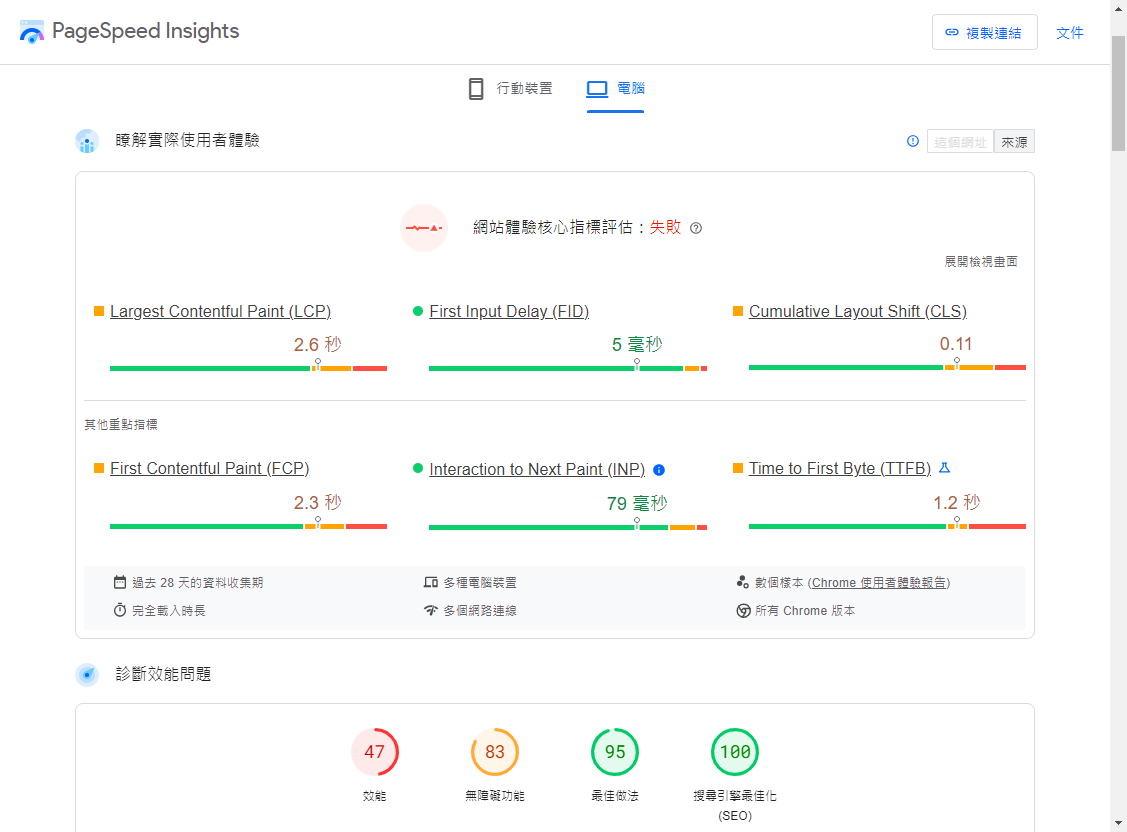Click the TTFB distribution bar
This screenshot has height=832, width=1127.
[887, 527]
